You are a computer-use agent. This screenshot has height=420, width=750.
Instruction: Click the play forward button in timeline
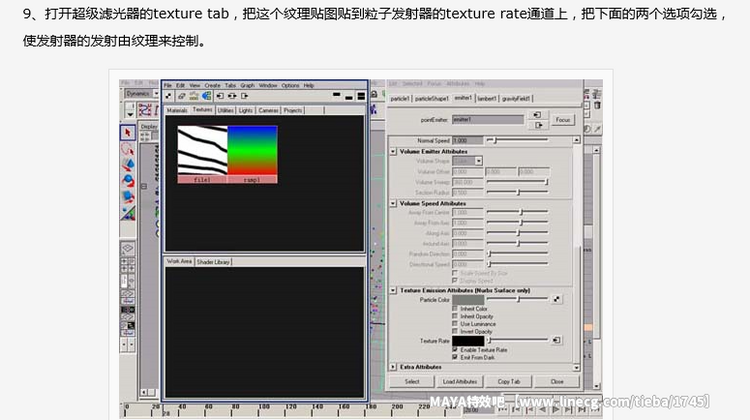pyautogui.click(x=556, y=410)
